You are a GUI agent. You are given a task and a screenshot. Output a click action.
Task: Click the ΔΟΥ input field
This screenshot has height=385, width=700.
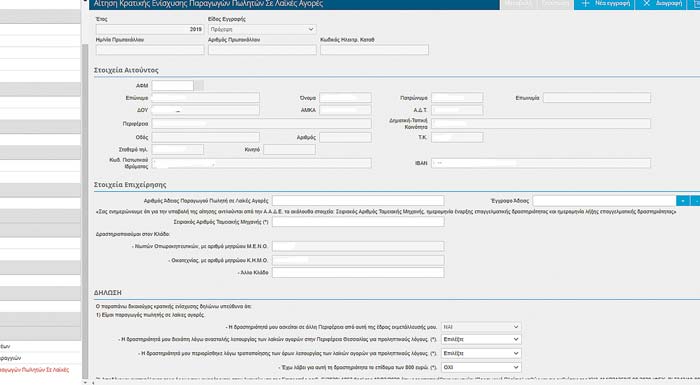pos(205,110)
